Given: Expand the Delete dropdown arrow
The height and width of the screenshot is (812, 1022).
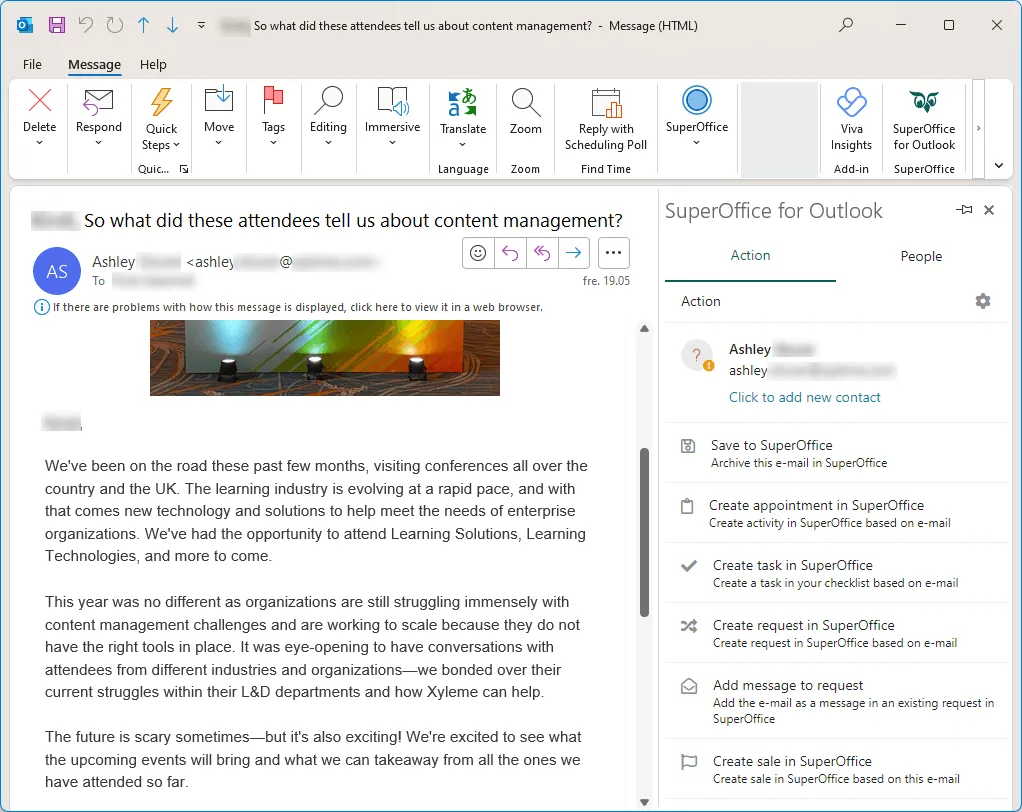Looking at the screenshot, I should pyautogui.click(x=40, y=143).
